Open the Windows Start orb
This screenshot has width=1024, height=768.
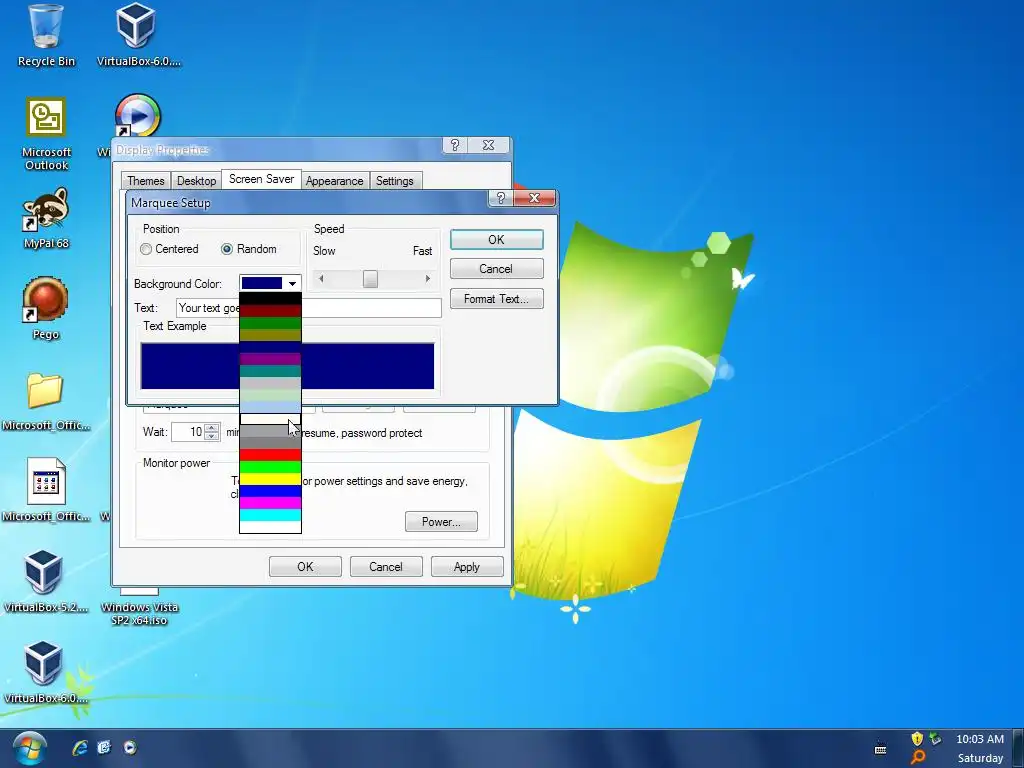29,748
